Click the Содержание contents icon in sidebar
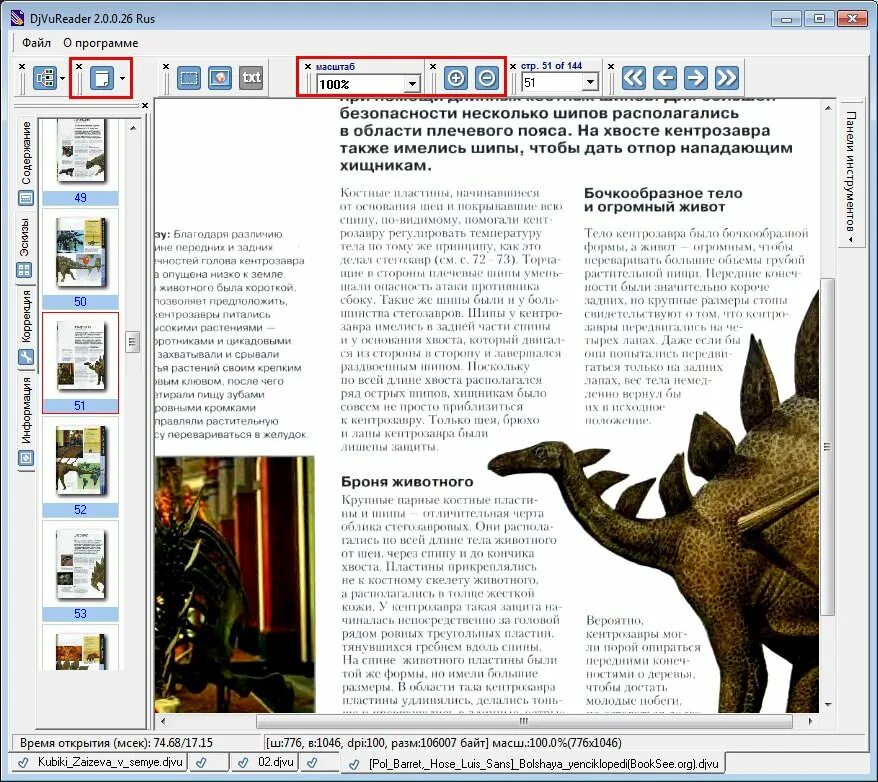This screenshot has width=878, height=782. coord(26,198)
